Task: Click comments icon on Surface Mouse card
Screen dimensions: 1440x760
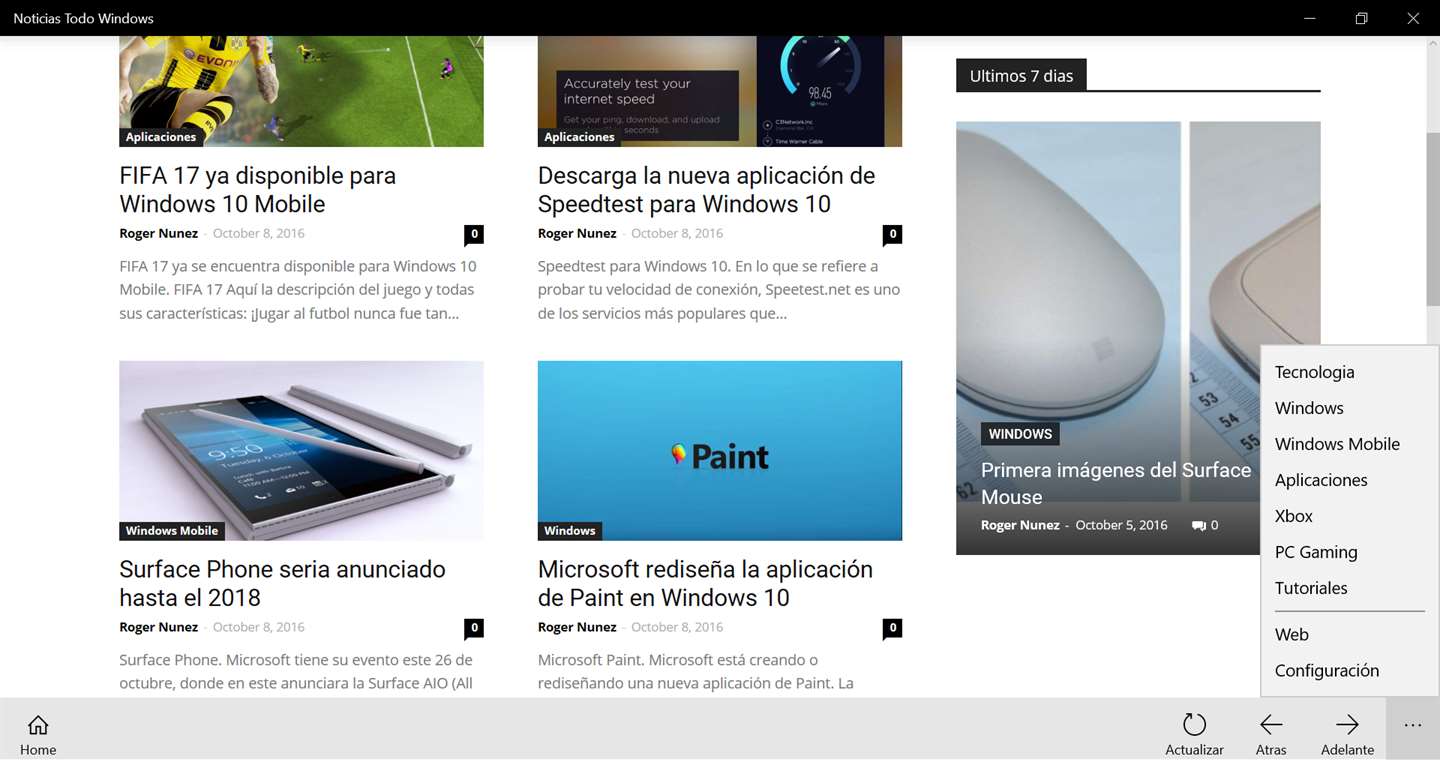Action: (x=1199, y=525)
